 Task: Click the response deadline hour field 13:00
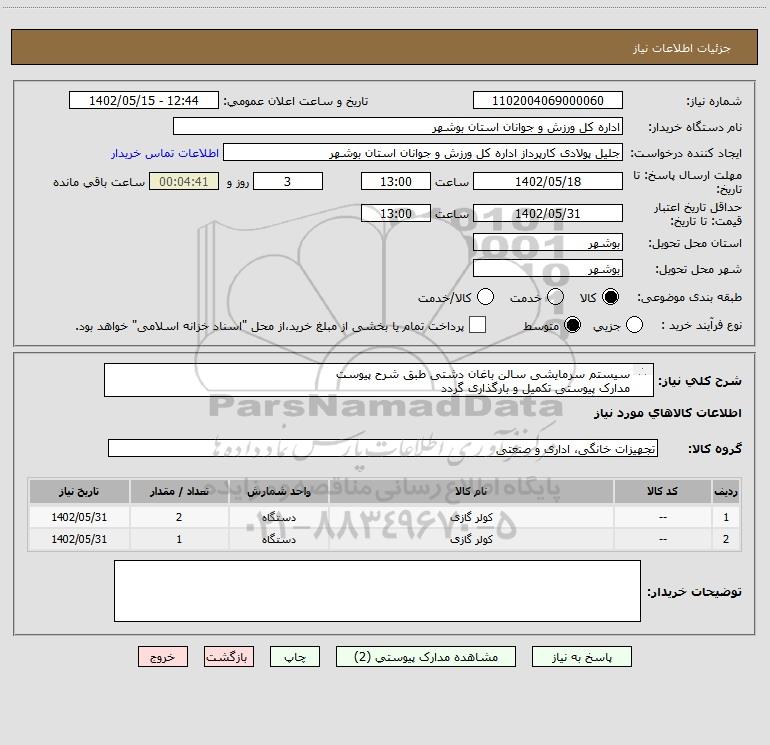click(396, 181)
